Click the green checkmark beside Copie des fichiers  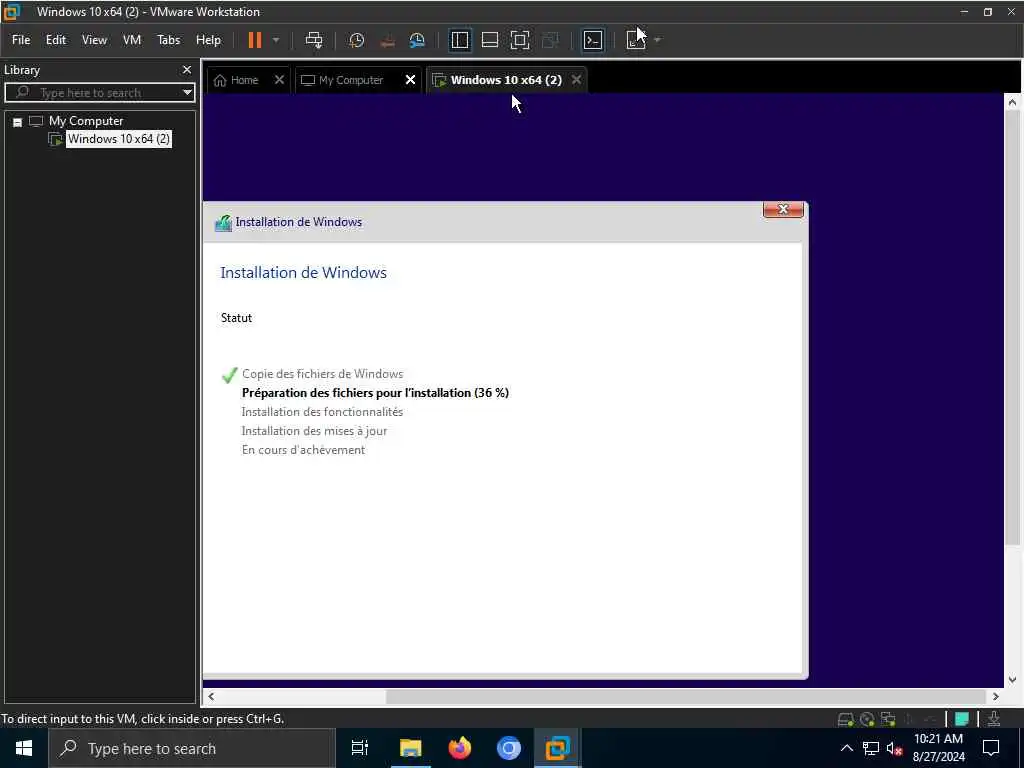(229, 375)
